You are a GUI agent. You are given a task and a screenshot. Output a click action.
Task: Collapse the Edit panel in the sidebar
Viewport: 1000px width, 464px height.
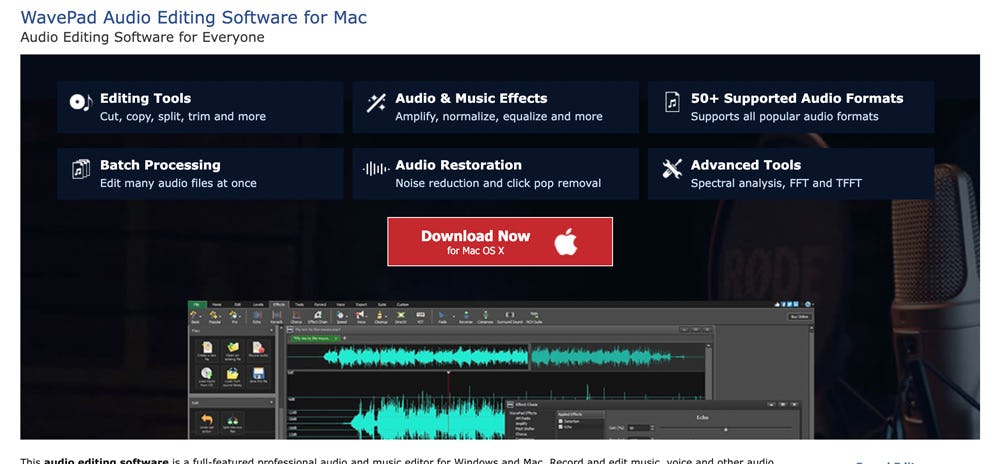pos(274,401)
